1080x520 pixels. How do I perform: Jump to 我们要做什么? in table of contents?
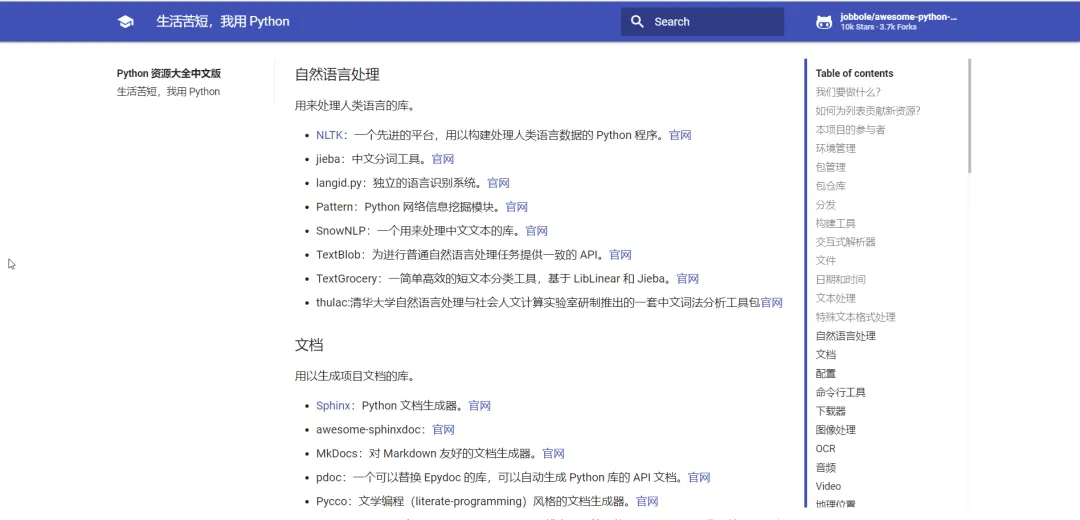(x=848, y=92)
